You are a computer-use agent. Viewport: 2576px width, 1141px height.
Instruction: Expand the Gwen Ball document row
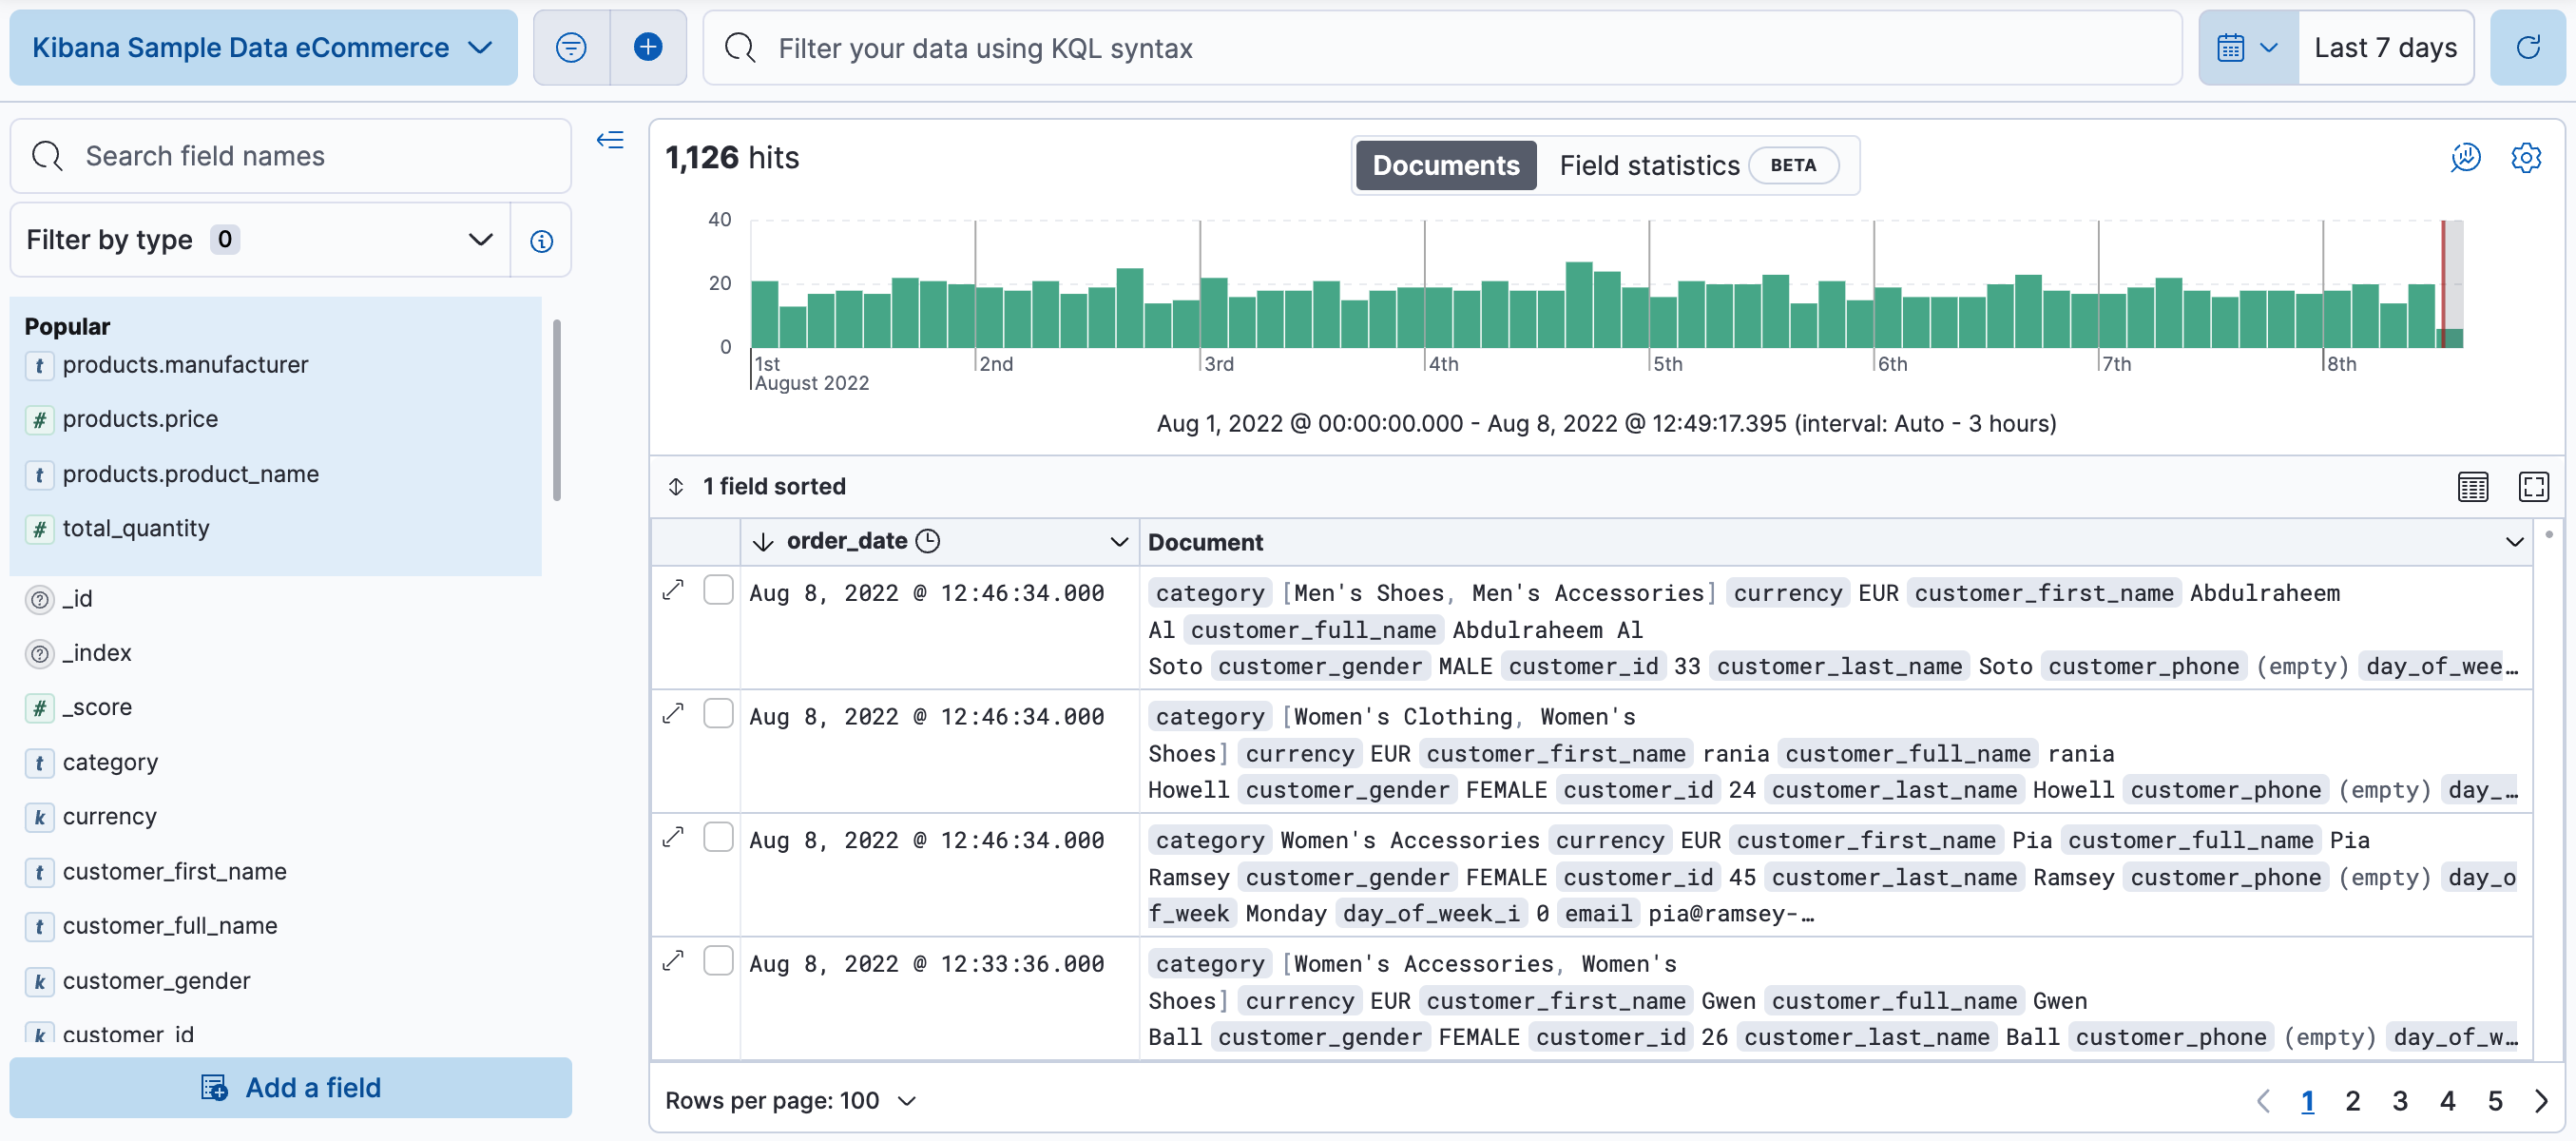tap(673, 962)
